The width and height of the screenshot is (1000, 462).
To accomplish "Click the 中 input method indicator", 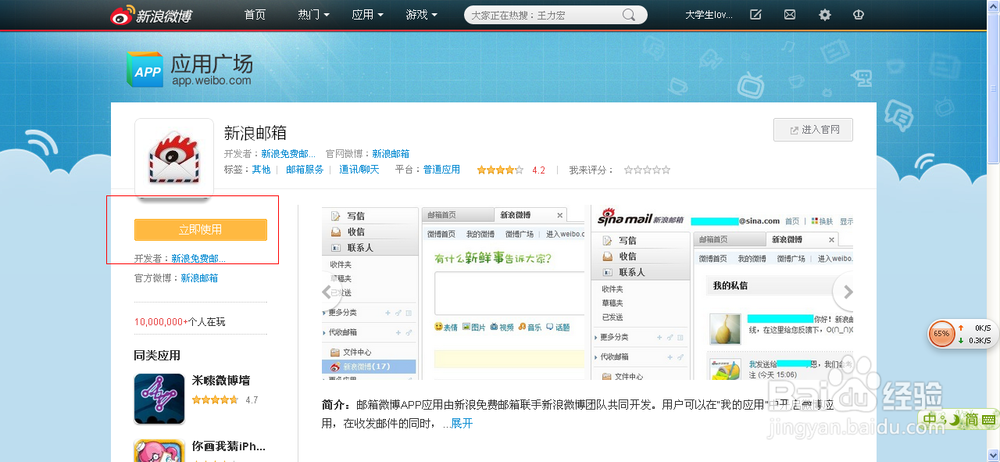I will click(x=931, y=419).
